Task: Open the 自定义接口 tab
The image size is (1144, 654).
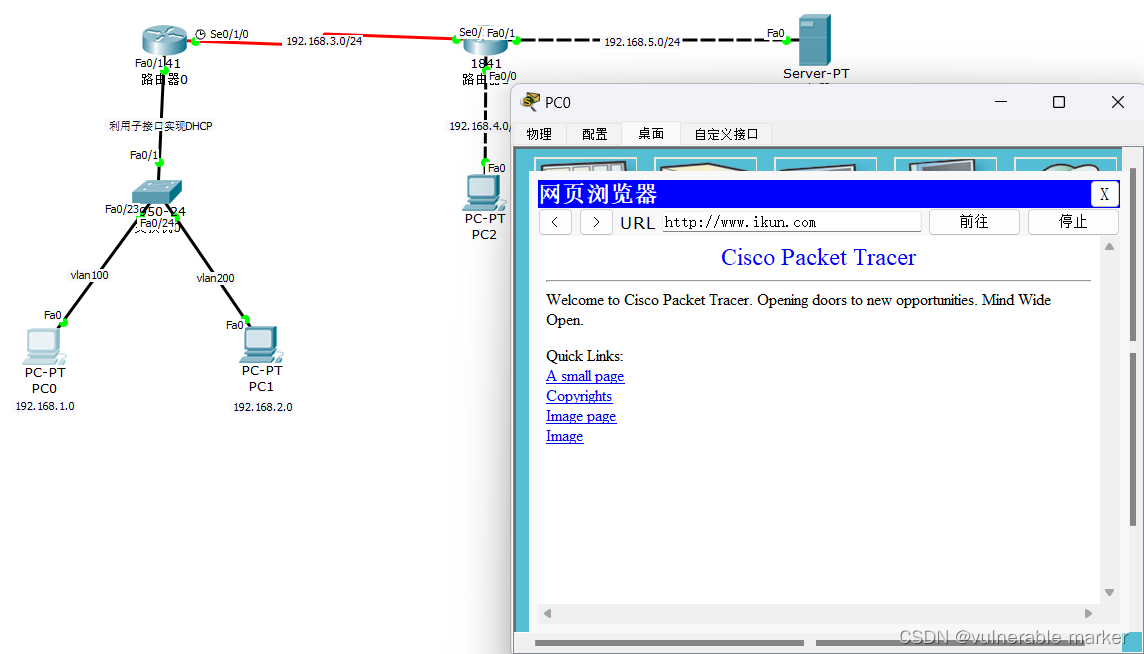Action: [x=726, y=134]
